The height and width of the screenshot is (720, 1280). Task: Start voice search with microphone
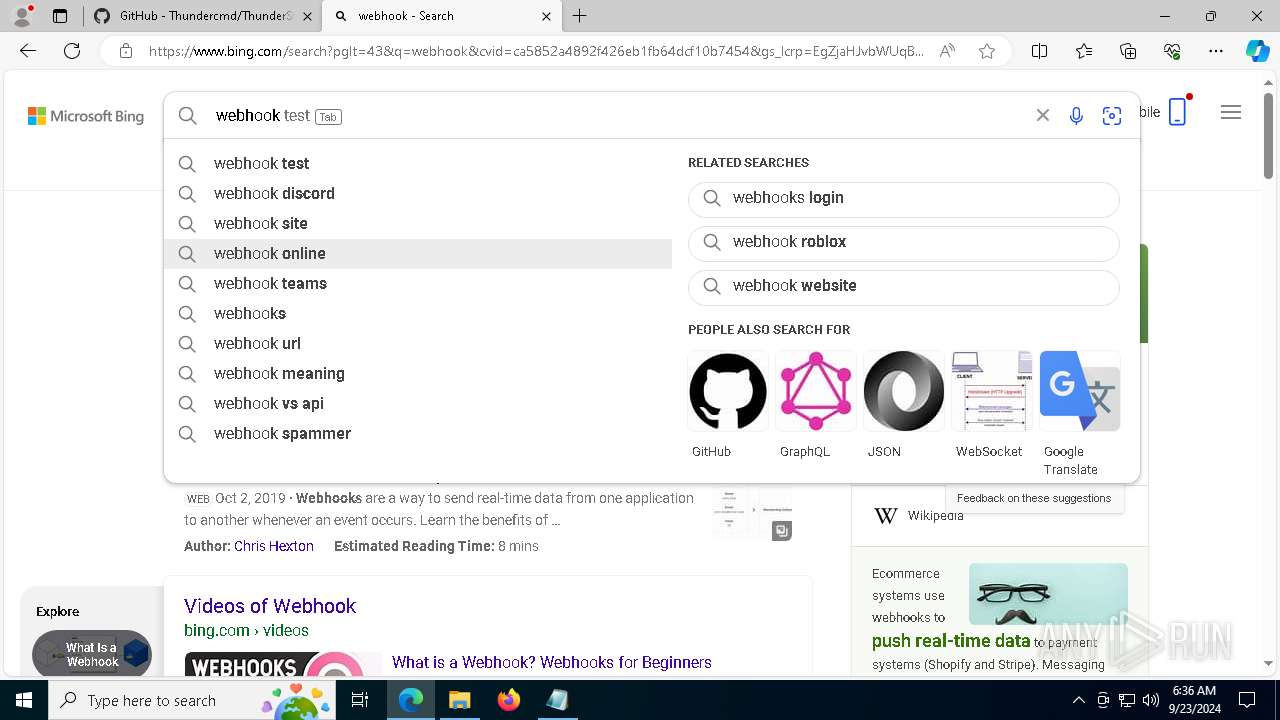click(x=1076, y=116)
